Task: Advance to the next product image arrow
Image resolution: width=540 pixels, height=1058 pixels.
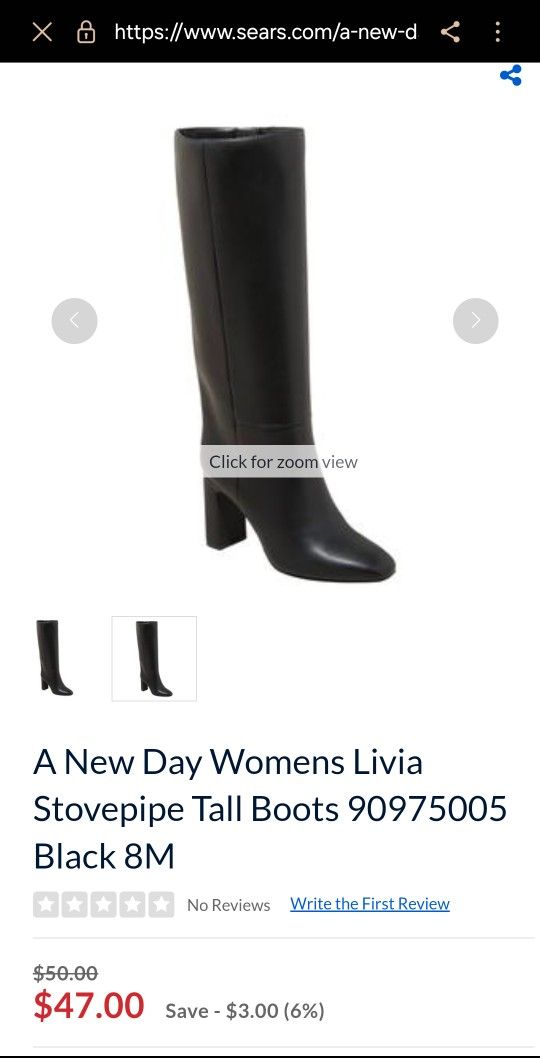Action: 476,321
